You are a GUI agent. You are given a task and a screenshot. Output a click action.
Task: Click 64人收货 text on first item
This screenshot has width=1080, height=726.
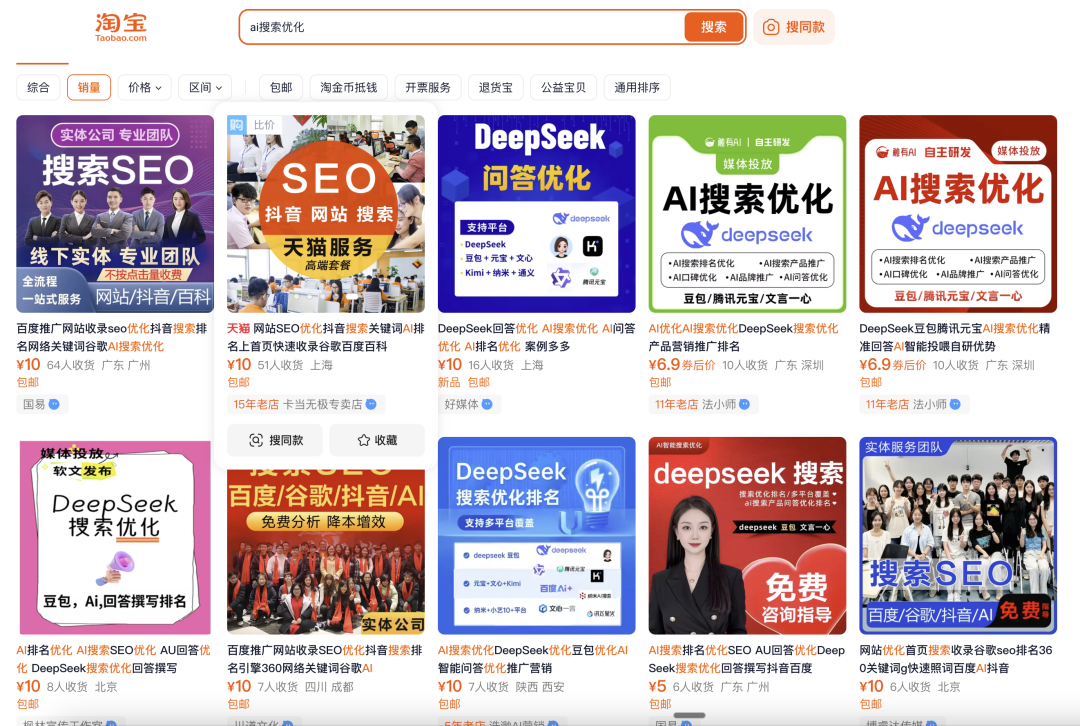point(70,365)
